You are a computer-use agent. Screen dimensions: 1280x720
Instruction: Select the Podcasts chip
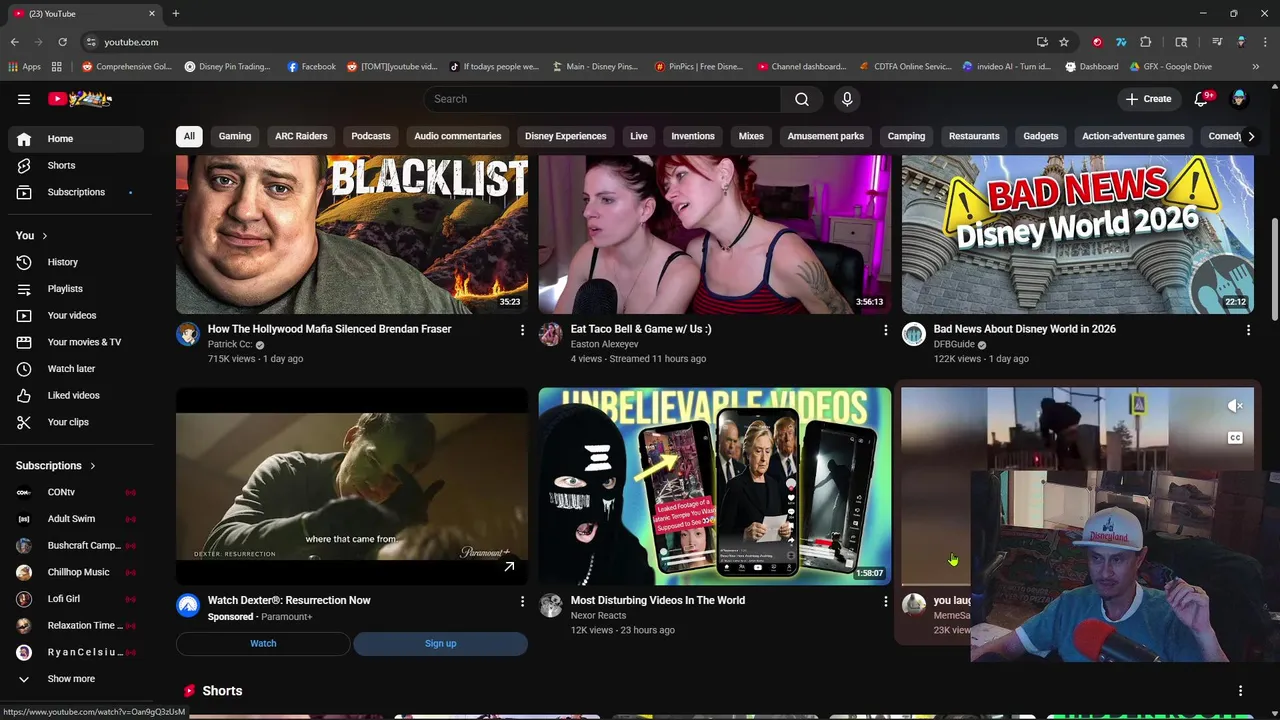pos(371,136)
